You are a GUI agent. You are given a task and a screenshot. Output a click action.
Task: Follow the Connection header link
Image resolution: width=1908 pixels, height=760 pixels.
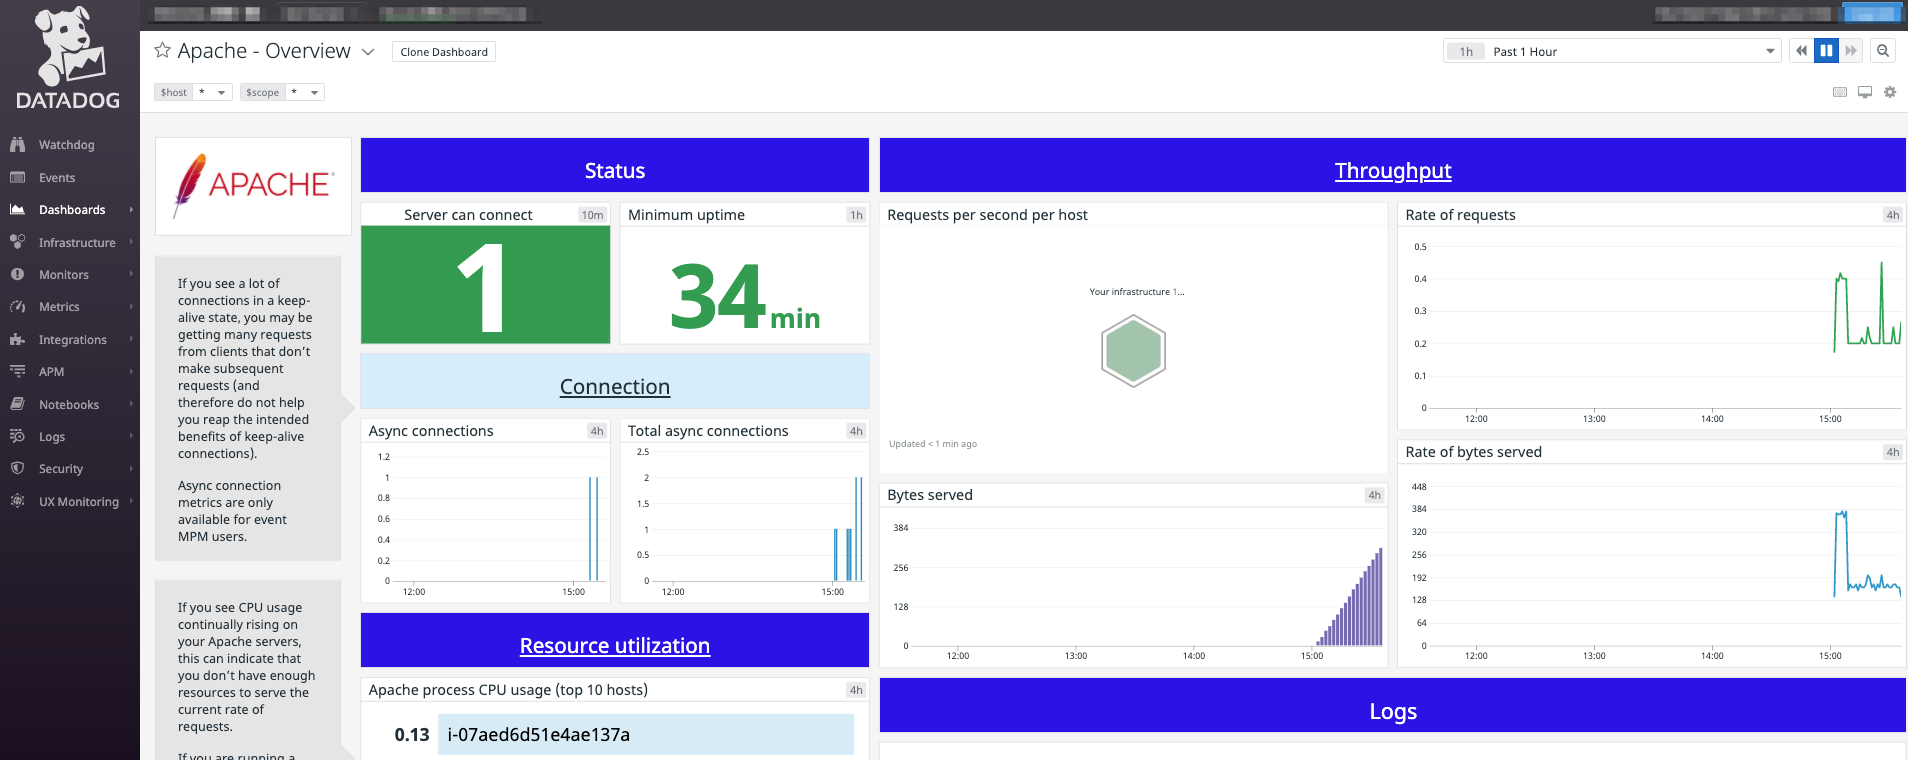click(x=615, y=386)
